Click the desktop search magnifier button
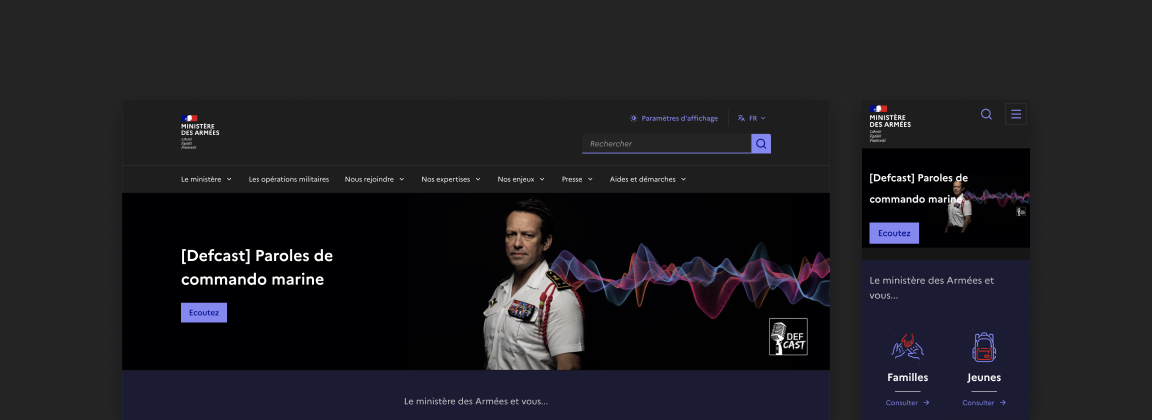The height and width of the screenshot is (420, 1152). 761,144
